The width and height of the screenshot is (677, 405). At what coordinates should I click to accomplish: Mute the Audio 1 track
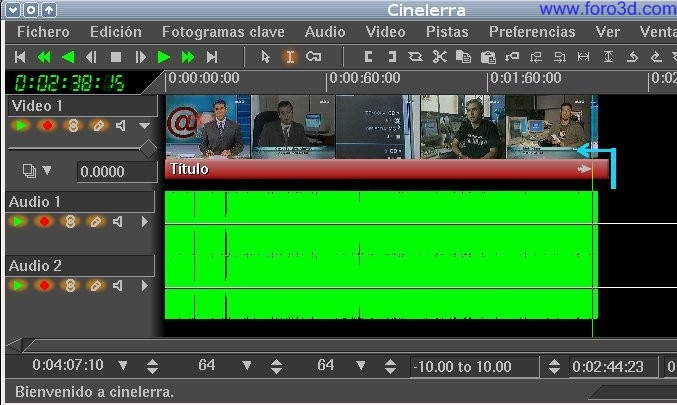pyautogui.click(x=117, y=221)
